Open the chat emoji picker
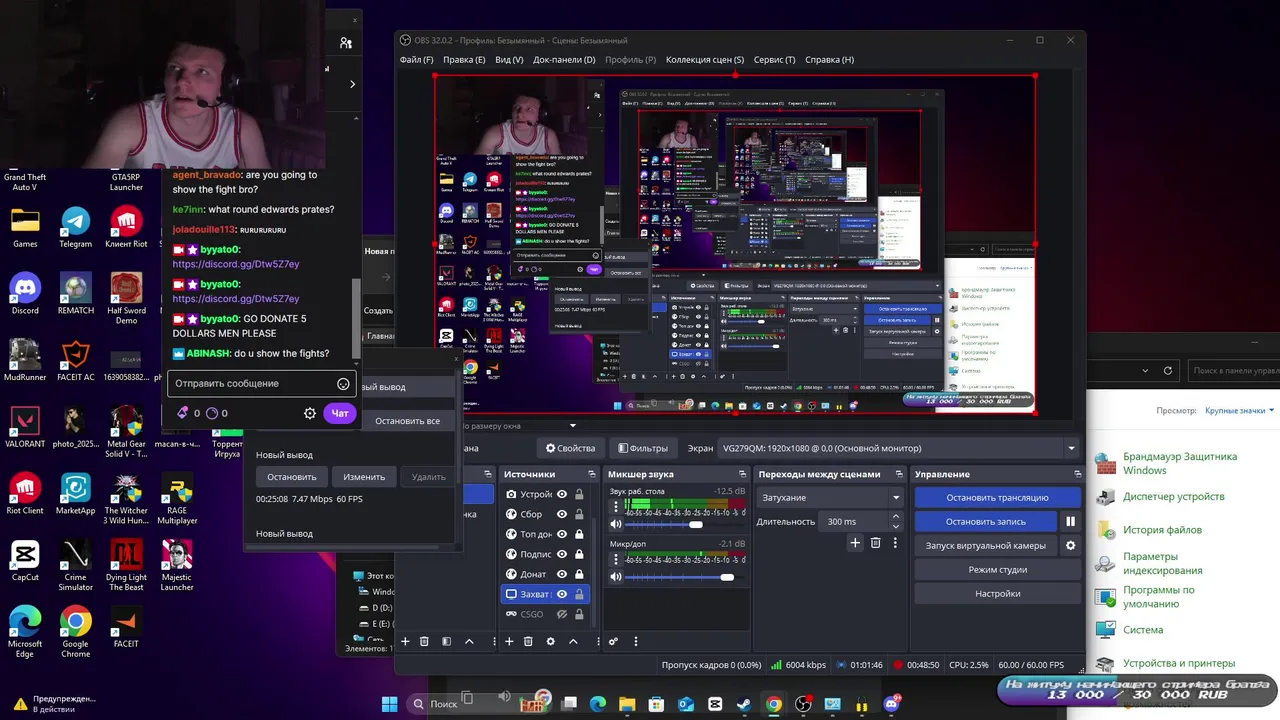The height and width of the screenshot is (720, 1280). pyautogui.click(x=343, y=383)
